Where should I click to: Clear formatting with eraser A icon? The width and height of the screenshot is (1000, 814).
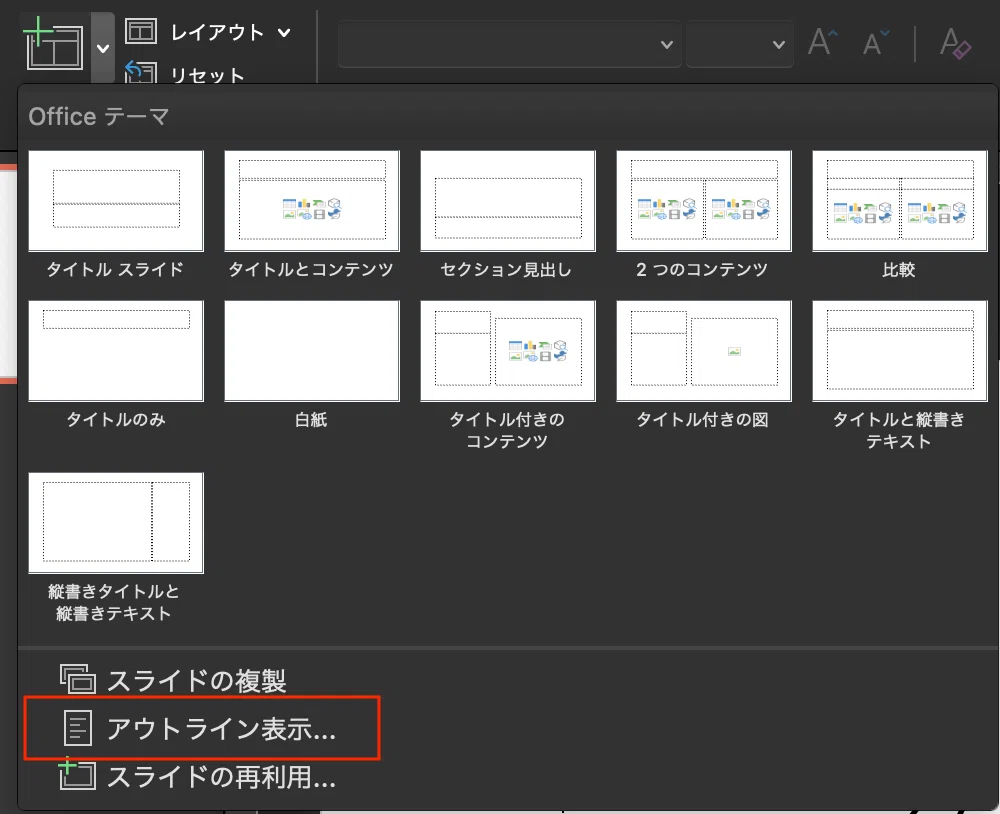click(x=955, y=43)
